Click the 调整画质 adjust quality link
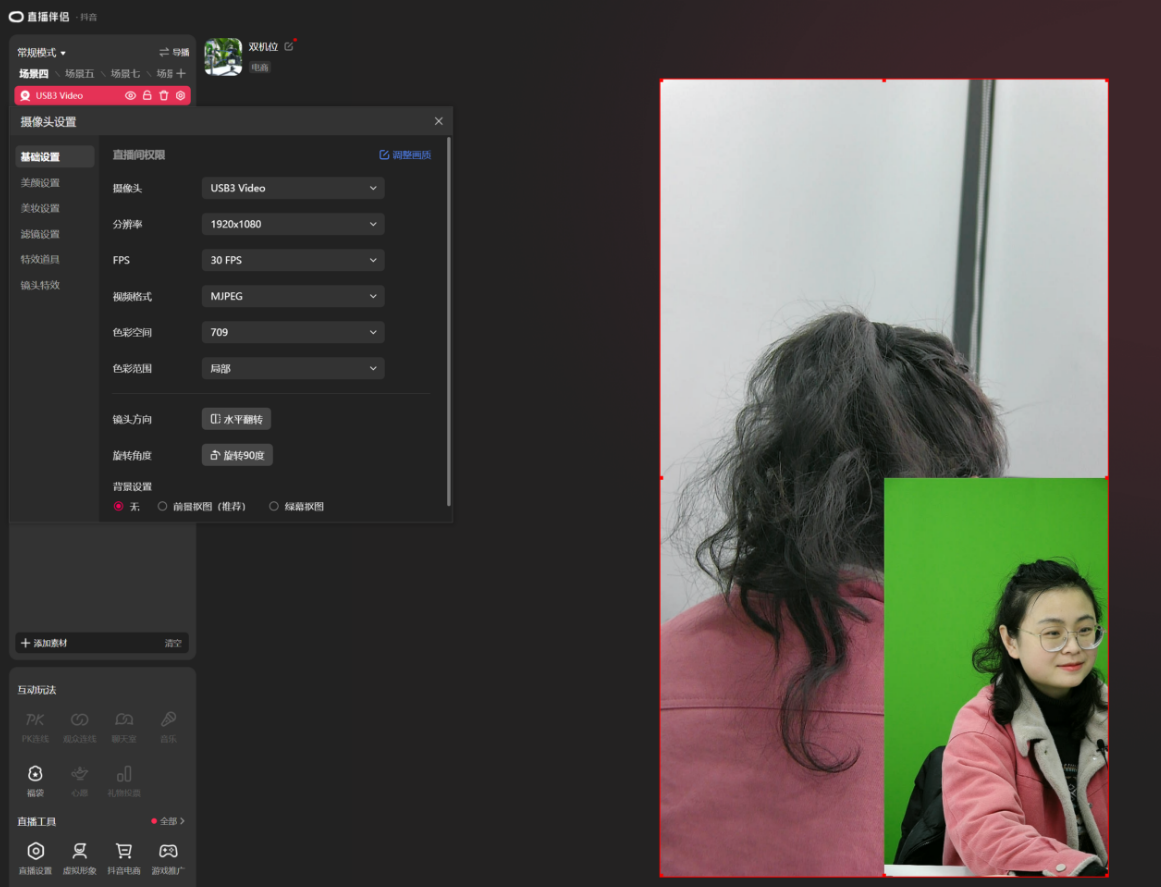Viewport: 1161px width, 887px height. (405, 155)
